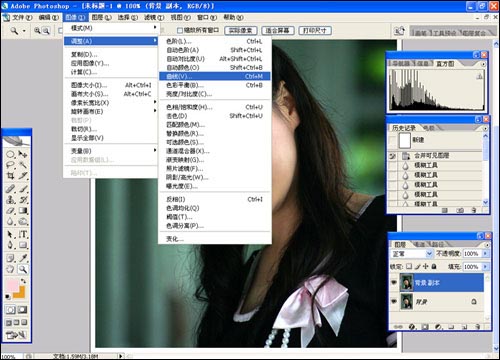Click 适合屏幕 button

pyautogui.click(x=277, y=31)
